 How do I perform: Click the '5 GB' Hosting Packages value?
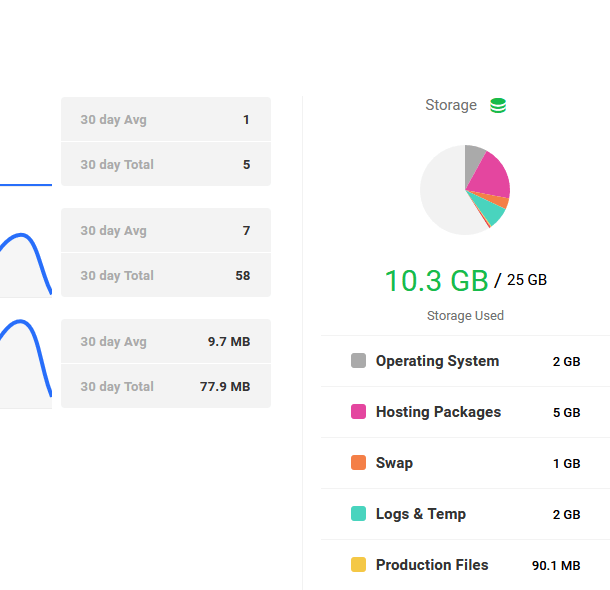click(x=566, y=413)
